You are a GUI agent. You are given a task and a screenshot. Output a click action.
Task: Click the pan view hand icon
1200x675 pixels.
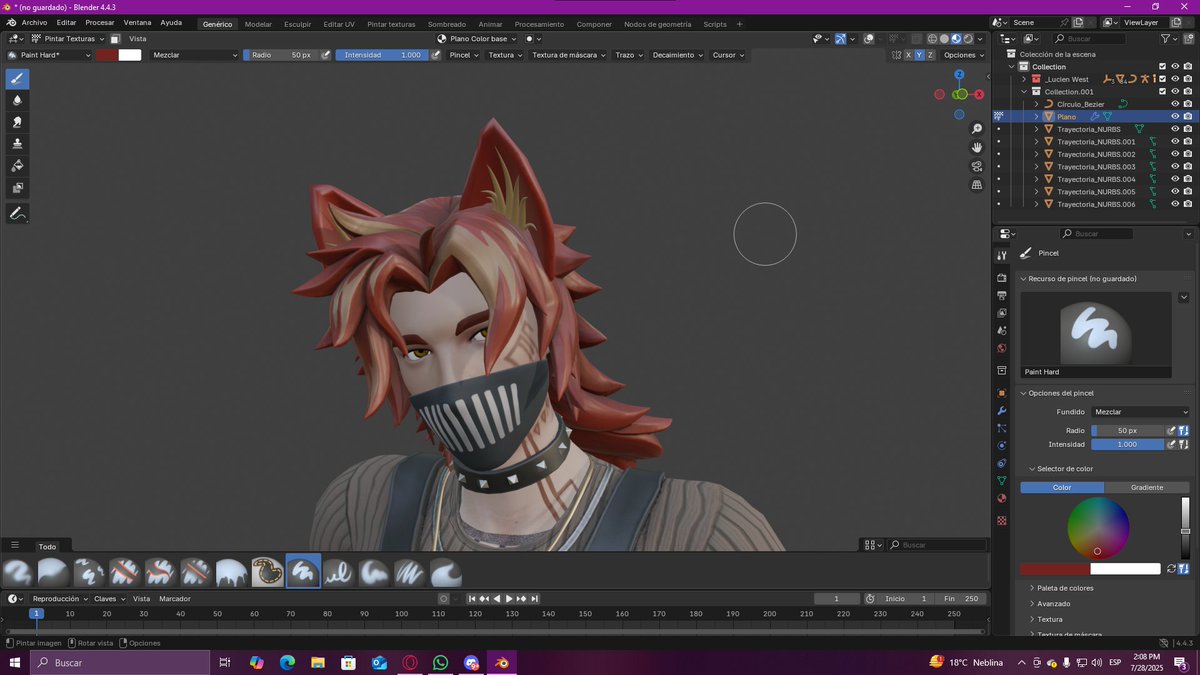click(x=977, y=148)
